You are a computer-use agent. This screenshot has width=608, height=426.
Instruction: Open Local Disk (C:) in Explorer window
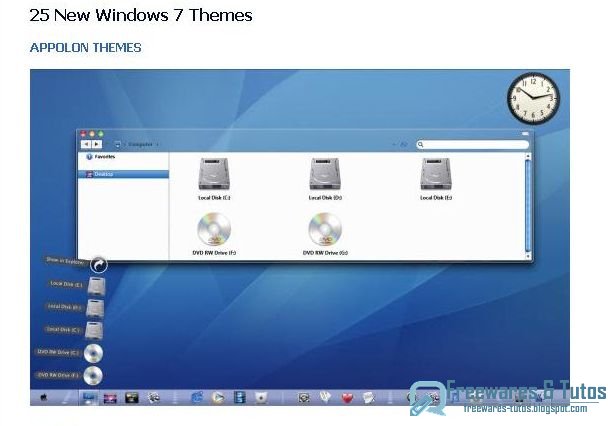pos(214,174)
